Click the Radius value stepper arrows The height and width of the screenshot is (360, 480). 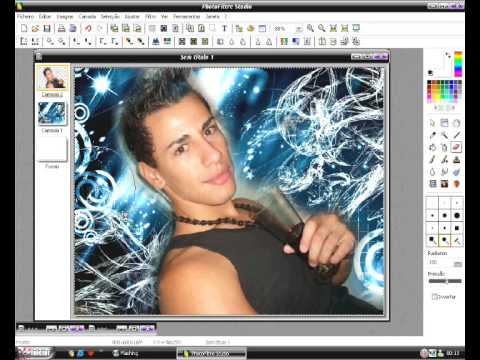458,264
